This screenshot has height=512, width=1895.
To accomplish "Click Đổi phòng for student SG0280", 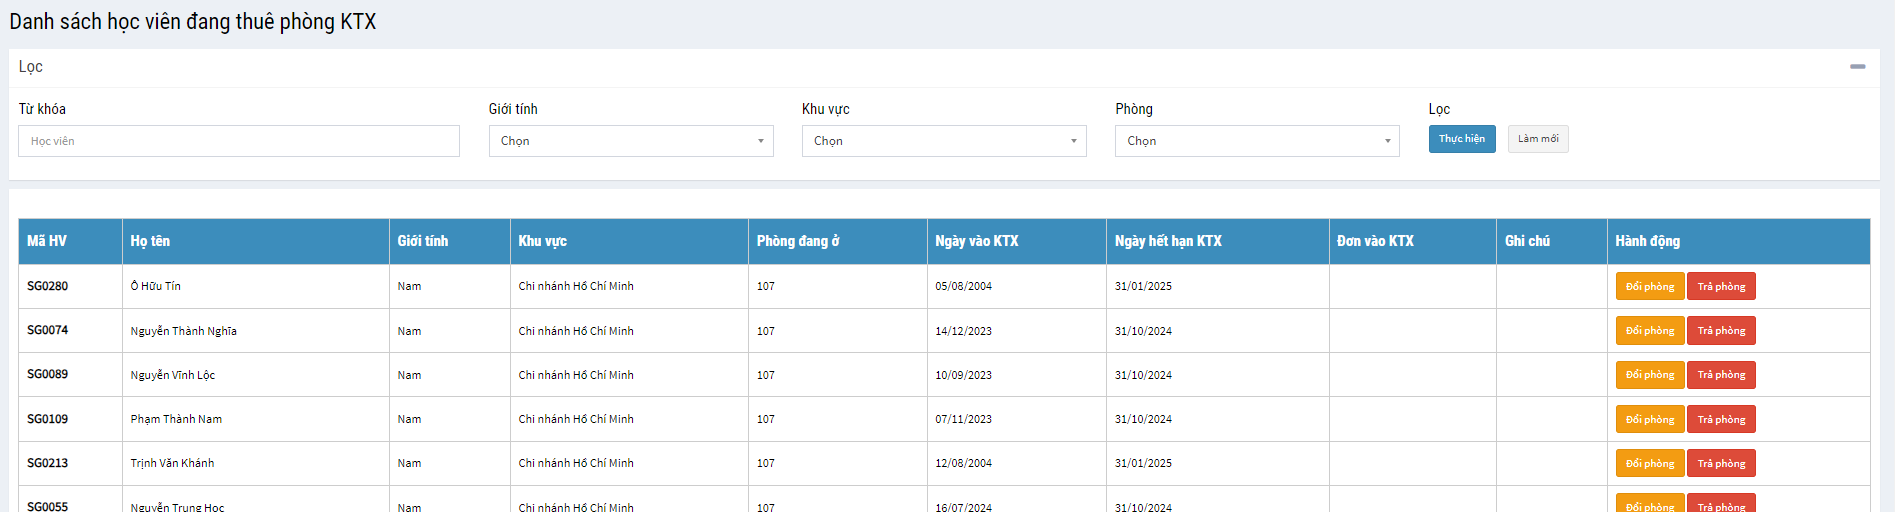I will click(1649, 287).
